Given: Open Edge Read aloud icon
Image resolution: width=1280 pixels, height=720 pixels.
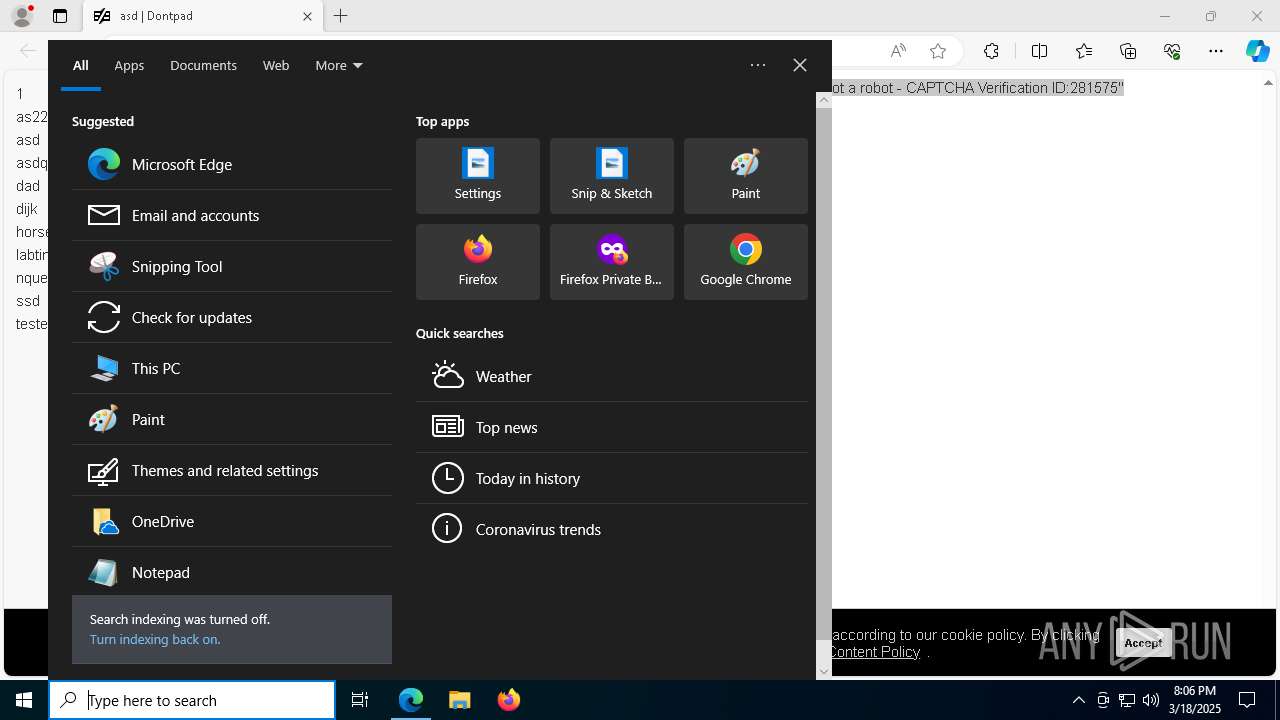Looking at the screenshot, I should point(898,51).
